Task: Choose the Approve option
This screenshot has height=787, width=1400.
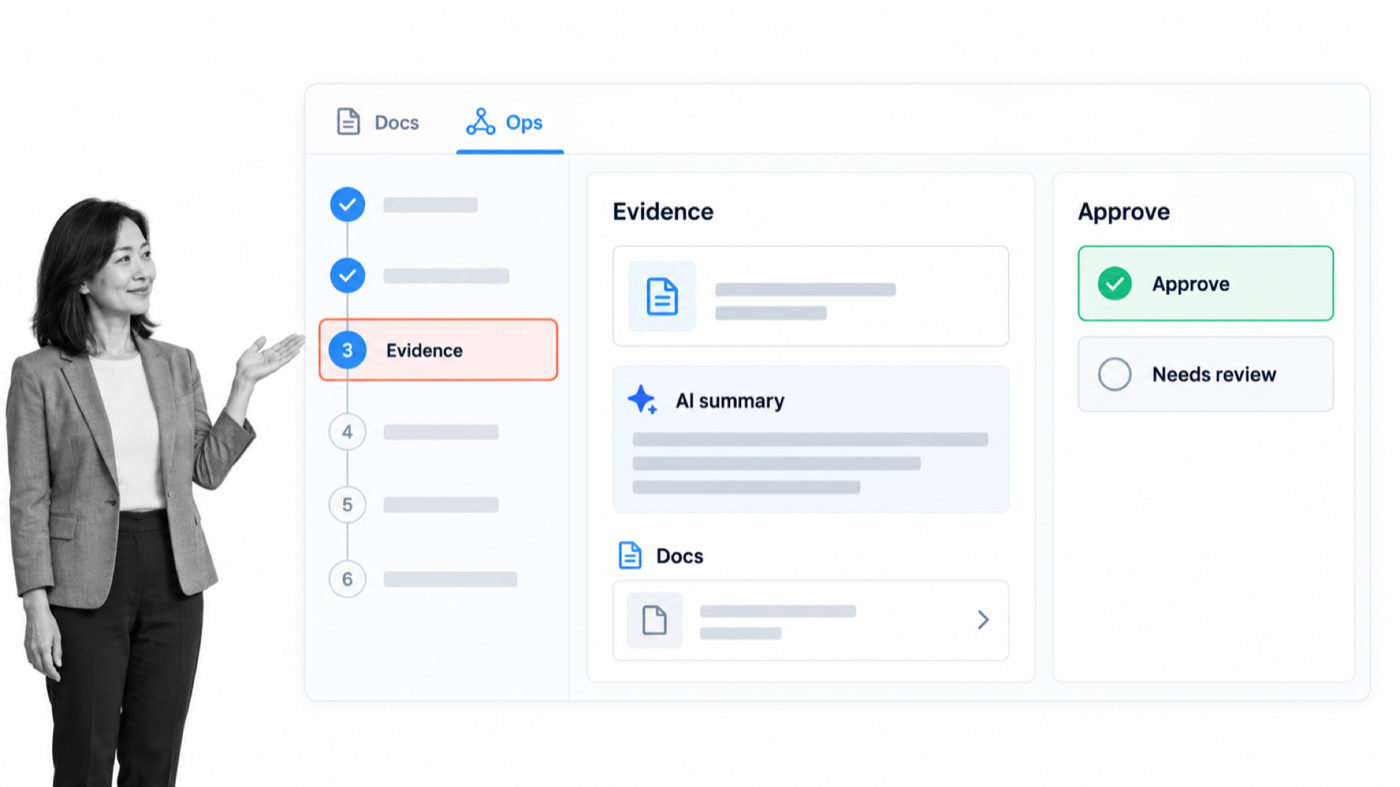Action: click(1206, 284)
